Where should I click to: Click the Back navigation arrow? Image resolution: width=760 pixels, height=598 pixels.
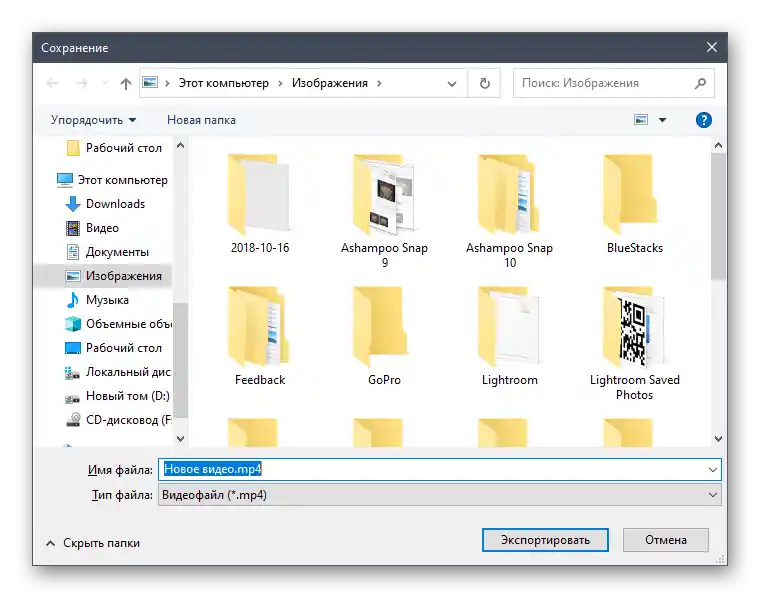53,84
